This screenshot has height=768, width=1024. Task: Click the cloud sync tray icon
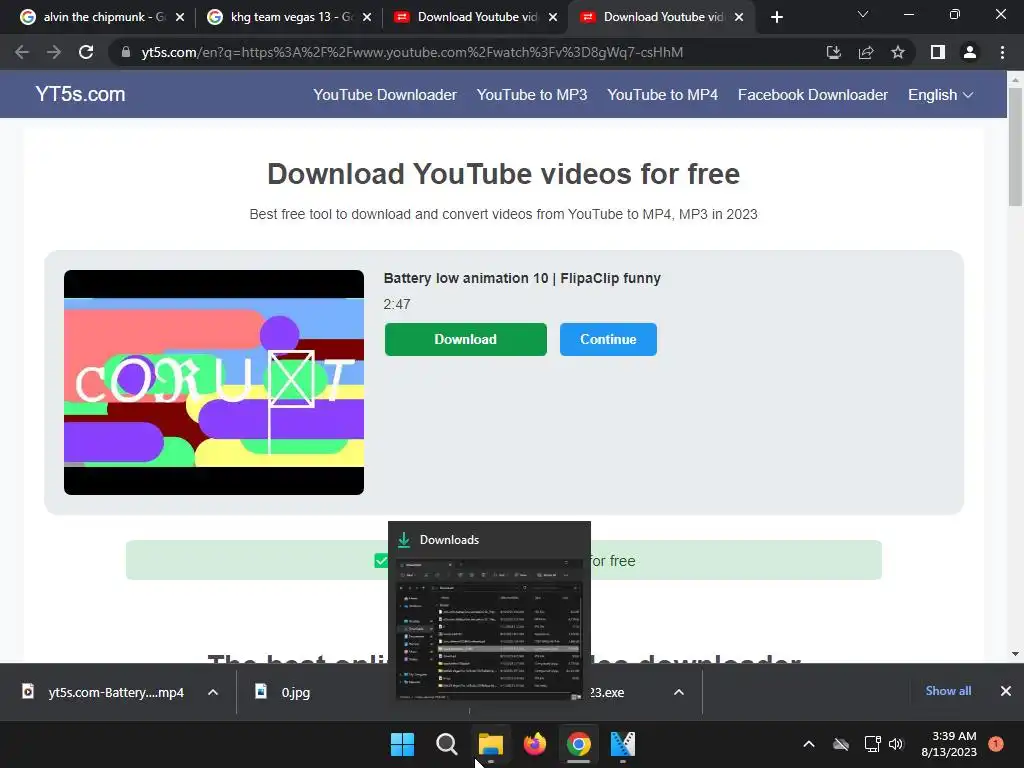click(x=841, y=744)
